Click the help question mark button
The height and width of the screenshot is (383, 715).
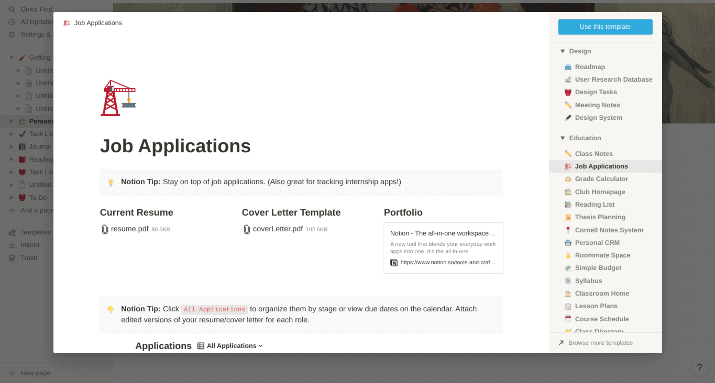point(699,367)
